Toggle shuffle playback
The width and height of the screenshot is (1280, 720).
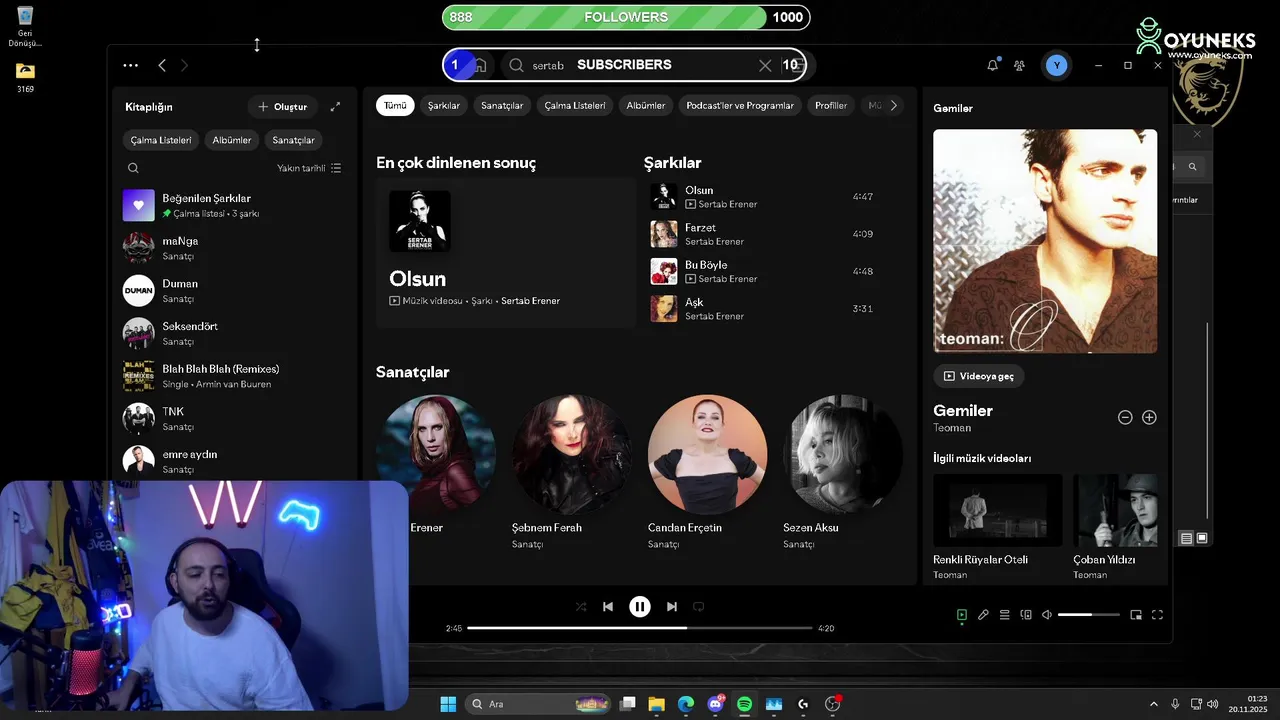click(581, 606)
